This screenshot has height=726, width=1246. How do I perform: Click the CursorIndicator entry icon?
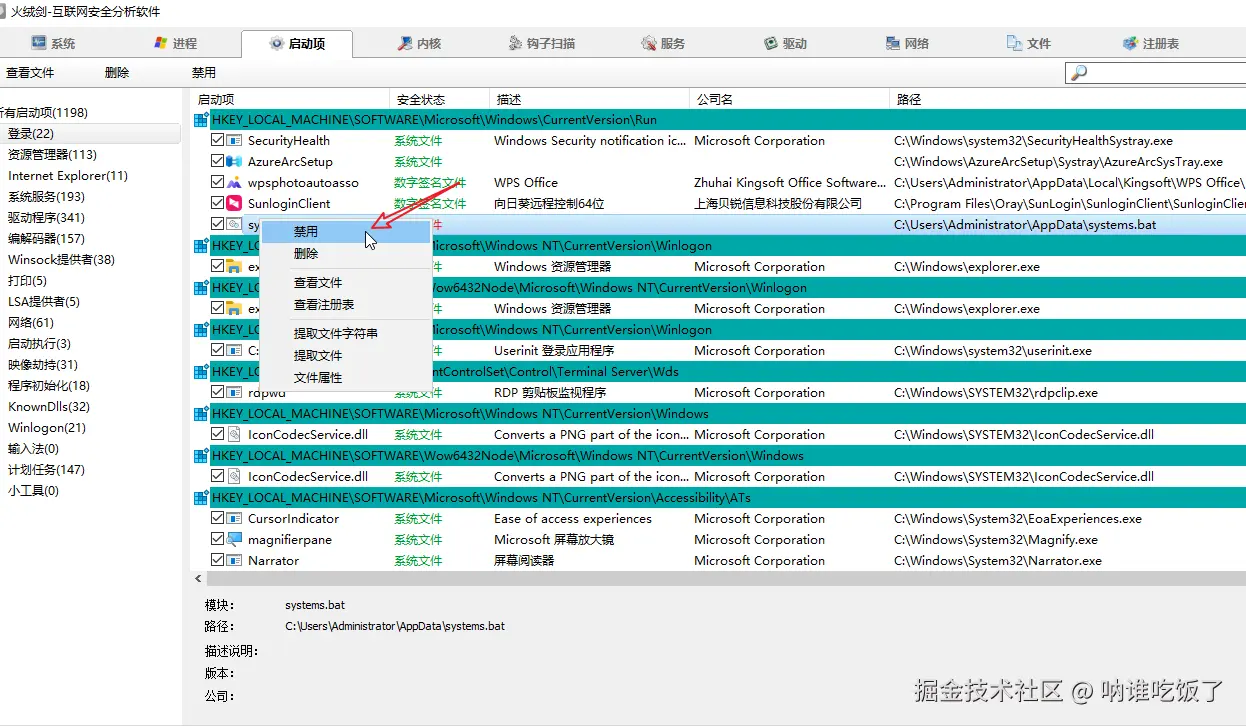(234, 519)
